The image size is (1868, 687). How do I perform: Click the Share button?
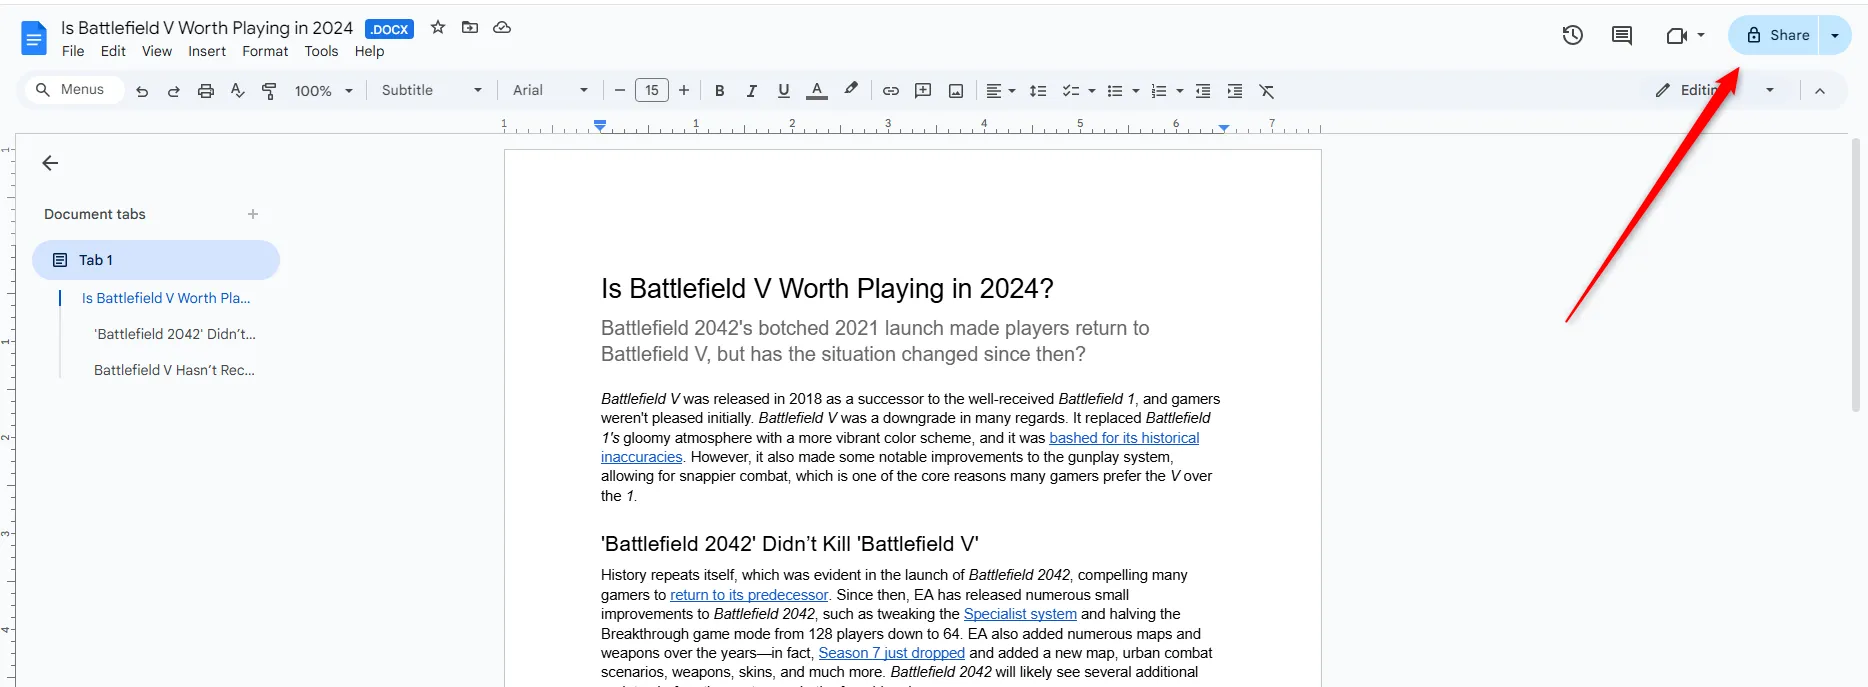tap(1774, 35)
